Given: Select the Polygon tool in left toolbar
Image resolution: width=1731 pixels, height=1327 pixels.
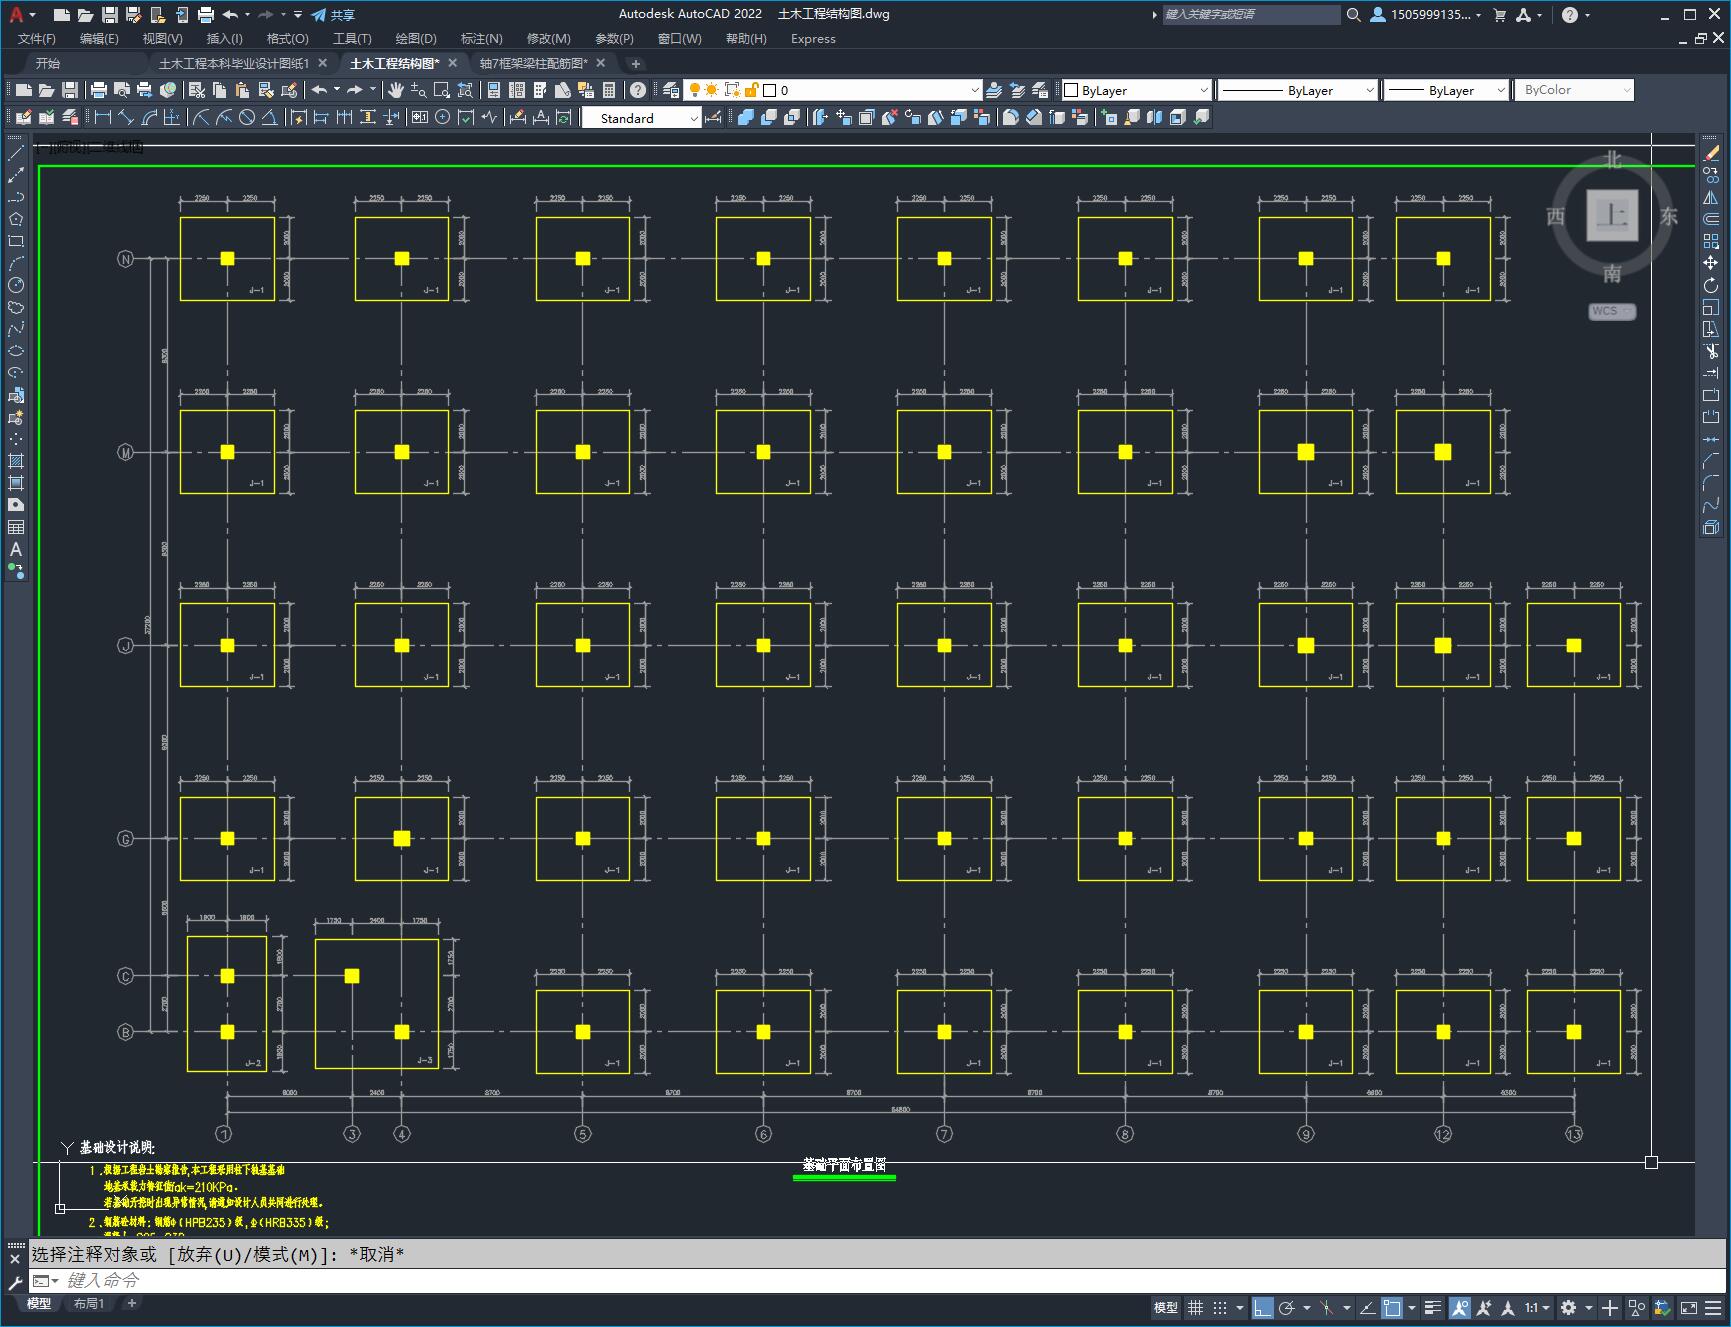Looking at the screenshot, I should click(x=16, y=219).
